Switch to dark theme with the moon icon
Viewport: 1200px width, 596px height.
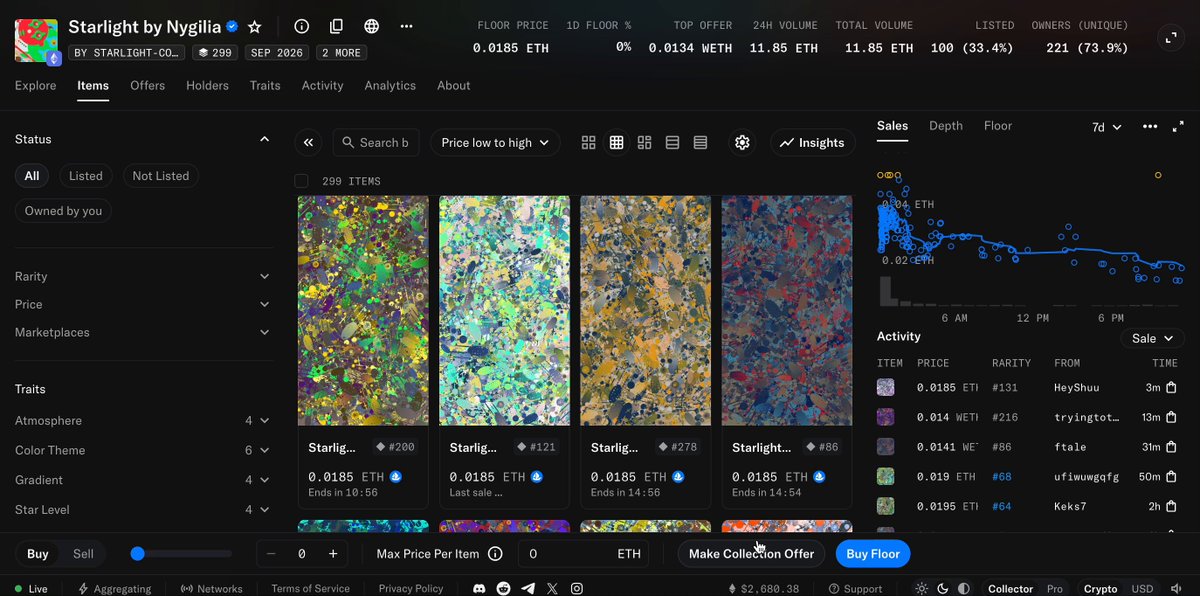pyautogui.click(x=942, y=589)
